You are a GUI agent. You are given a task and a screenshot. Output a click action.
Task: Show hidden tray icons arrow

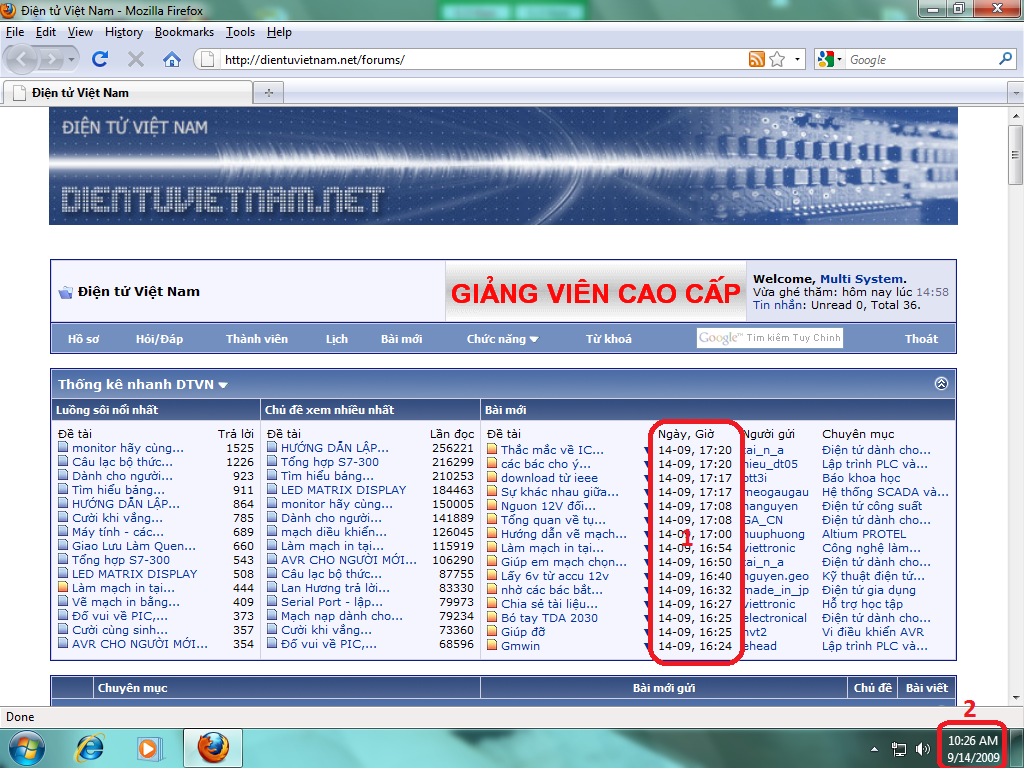(x=874, y=749)
